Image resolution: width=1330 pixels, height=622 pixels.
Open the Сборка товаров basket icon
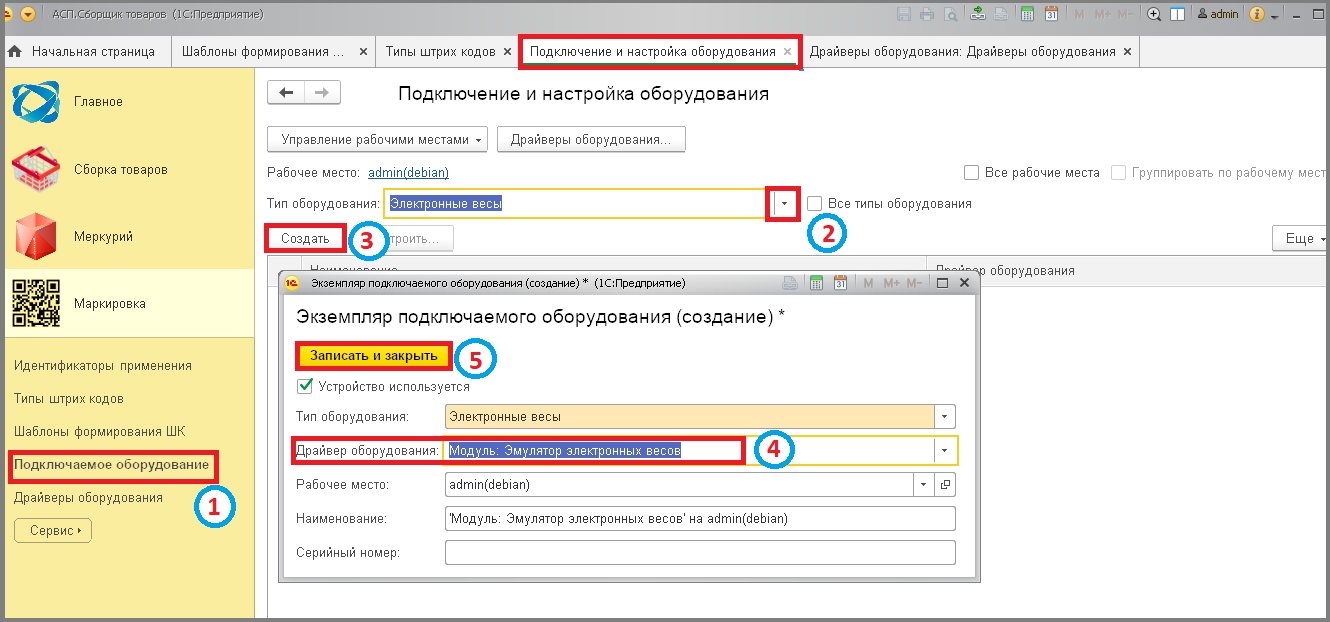point(35,169)
